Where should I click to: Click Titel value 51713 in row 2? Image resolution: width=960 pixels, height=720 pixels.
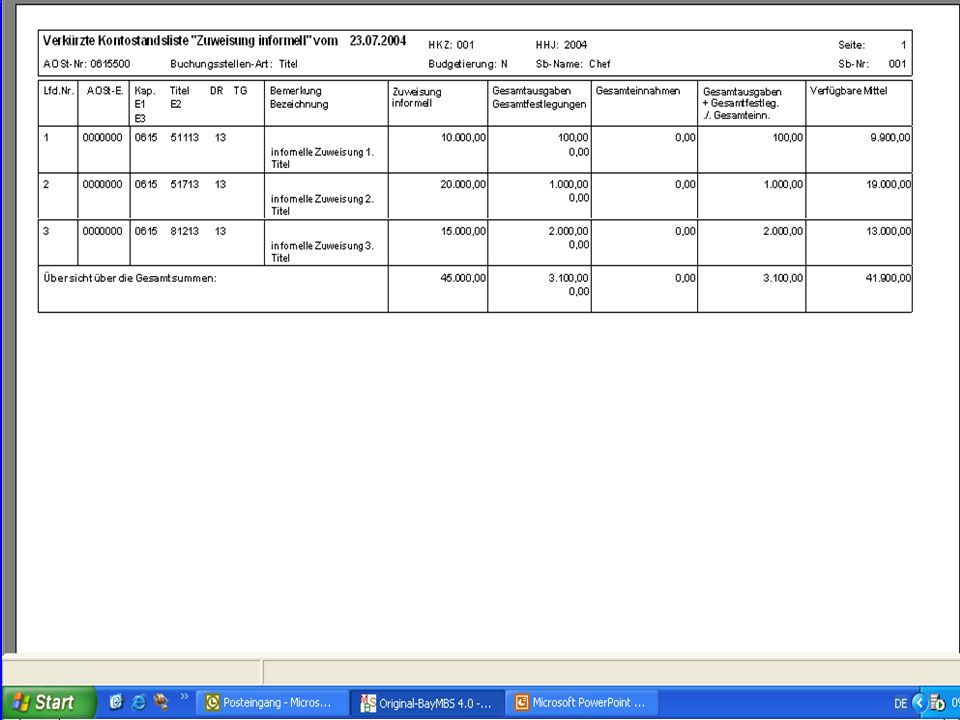(x=184, y=184)
